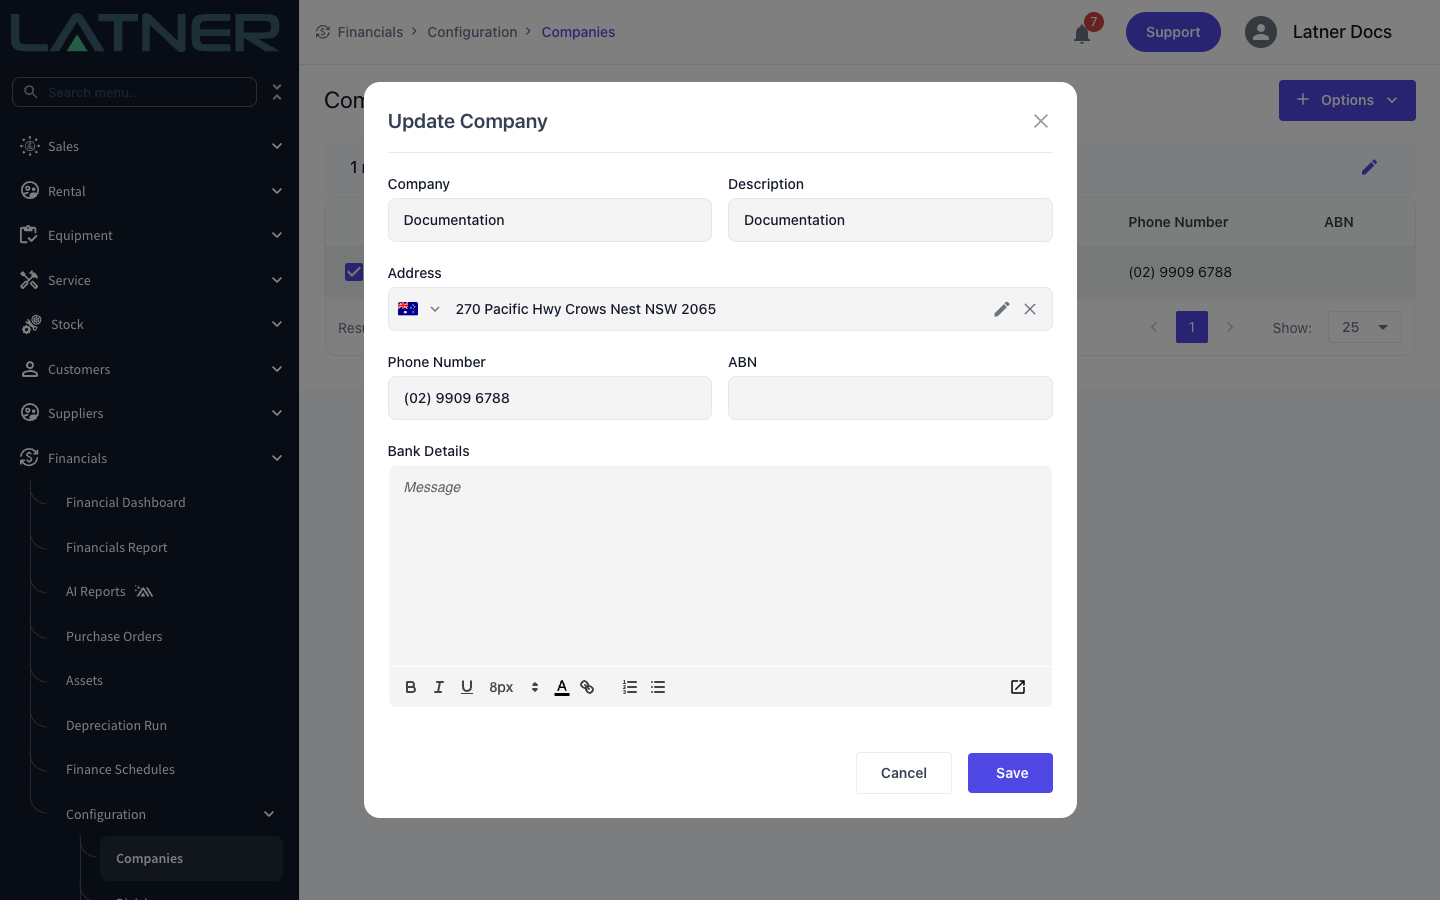Collapse the Configuration submenu
This screenshot has height=900, width=1440.
[x=170, y=814]
